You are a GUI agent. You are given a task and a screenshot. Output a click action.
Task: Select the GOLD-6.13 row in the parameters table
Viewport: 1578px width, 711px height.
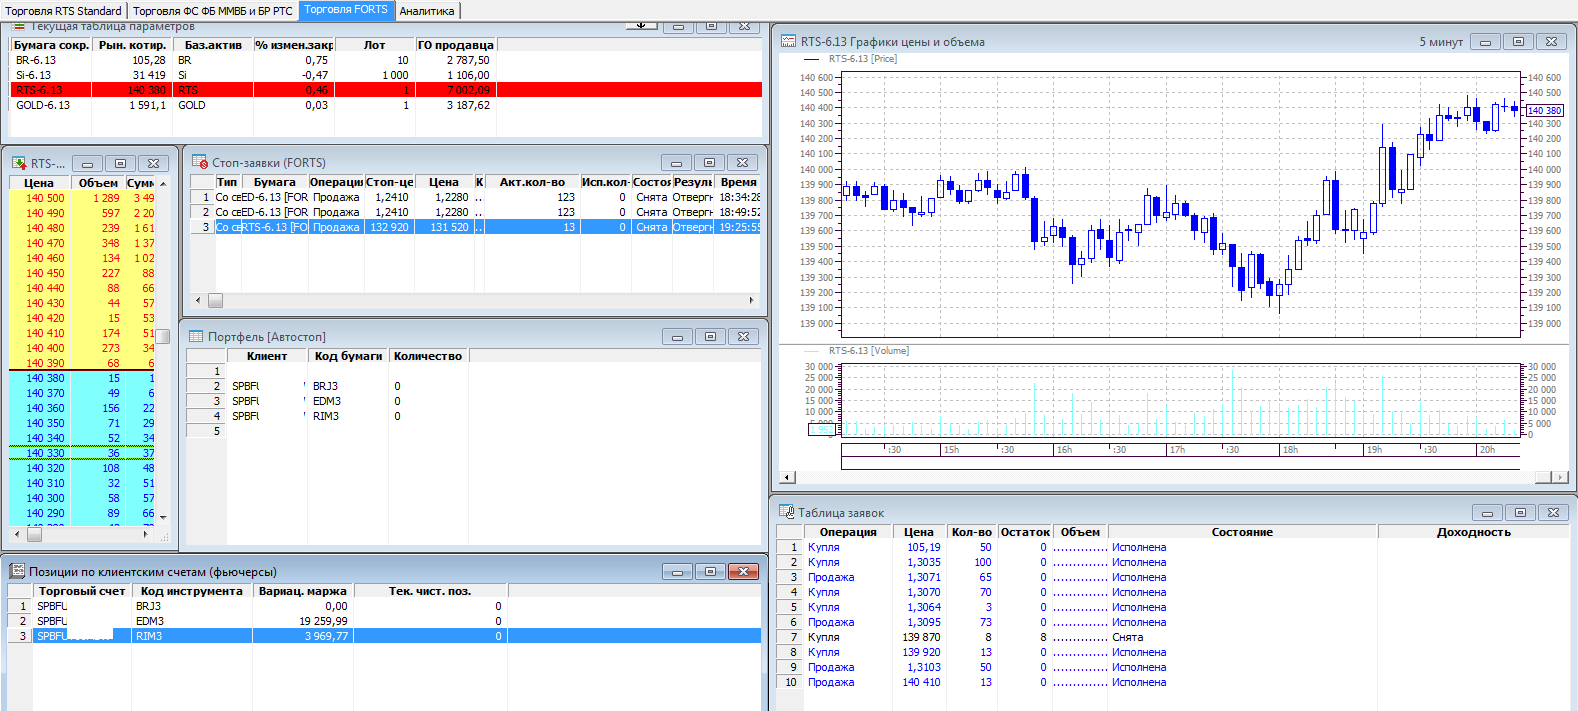pyautogui.click(x=43, y=105)
